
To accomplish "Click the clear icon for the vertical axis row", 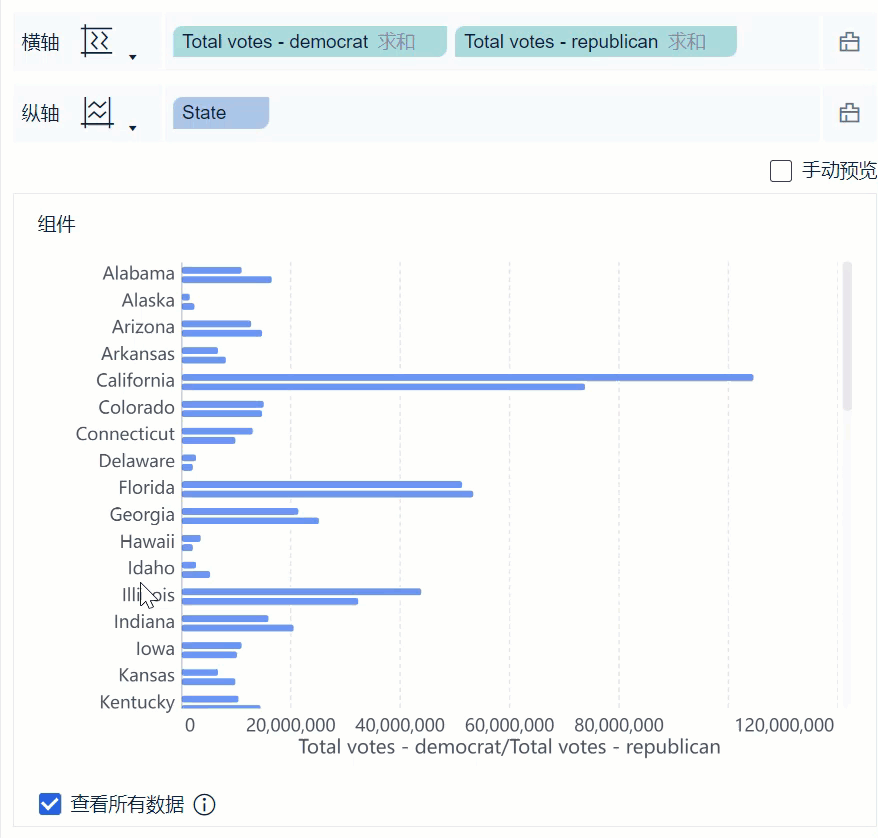I will (849, 113).
